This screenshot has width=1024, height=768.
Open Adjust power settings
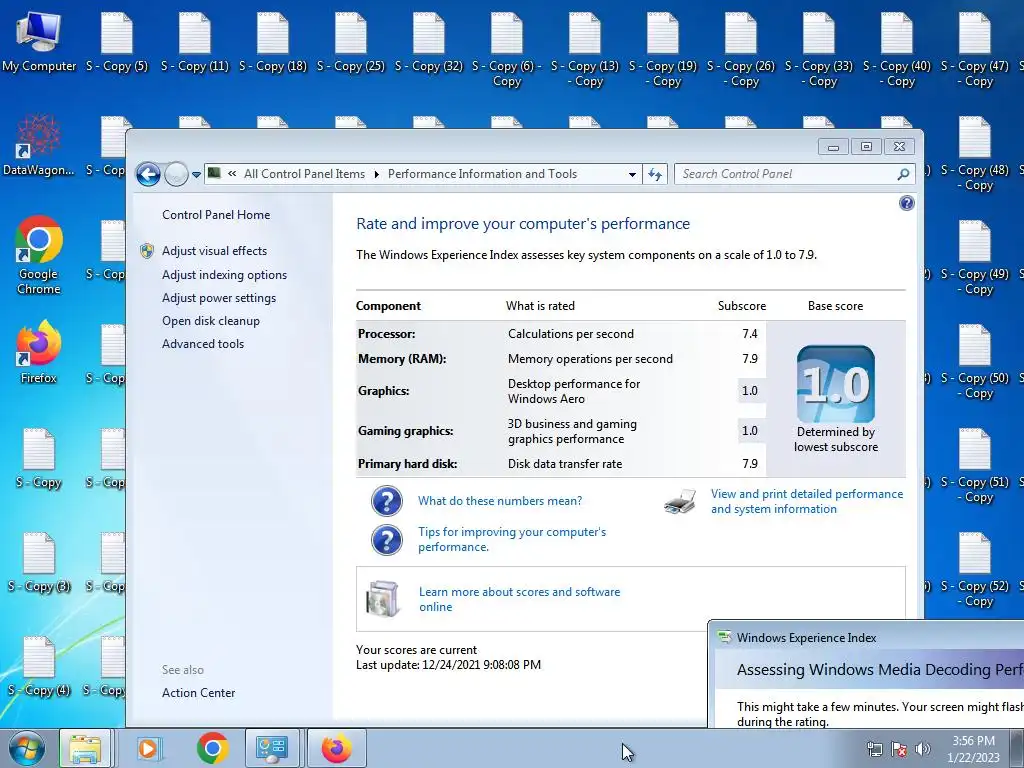(219, 298)
